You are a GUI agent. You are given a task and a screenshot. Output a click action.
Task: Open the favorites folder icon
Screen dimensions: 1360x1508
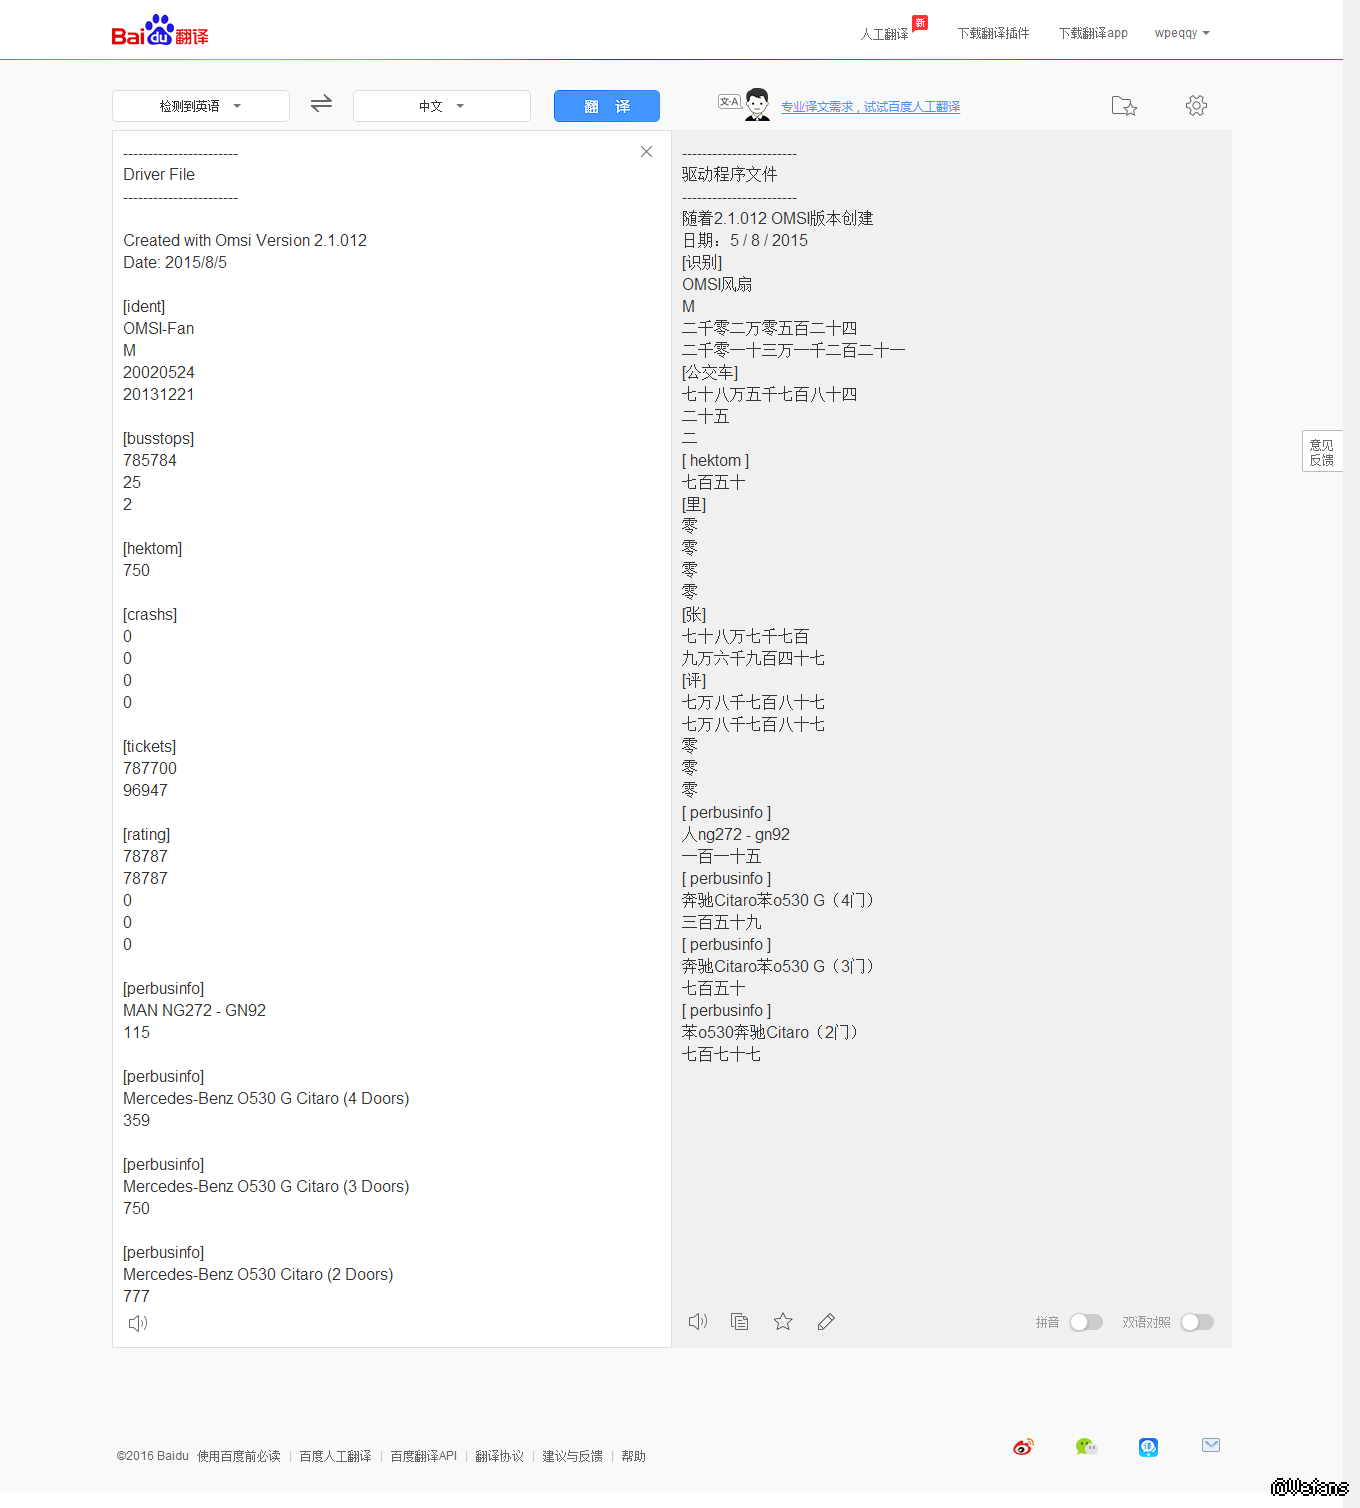1124,106
